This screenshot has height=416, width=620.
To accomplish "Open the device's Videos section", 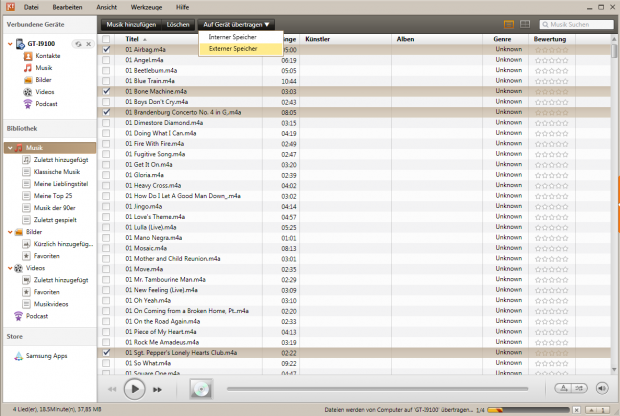I will point(44,92).
